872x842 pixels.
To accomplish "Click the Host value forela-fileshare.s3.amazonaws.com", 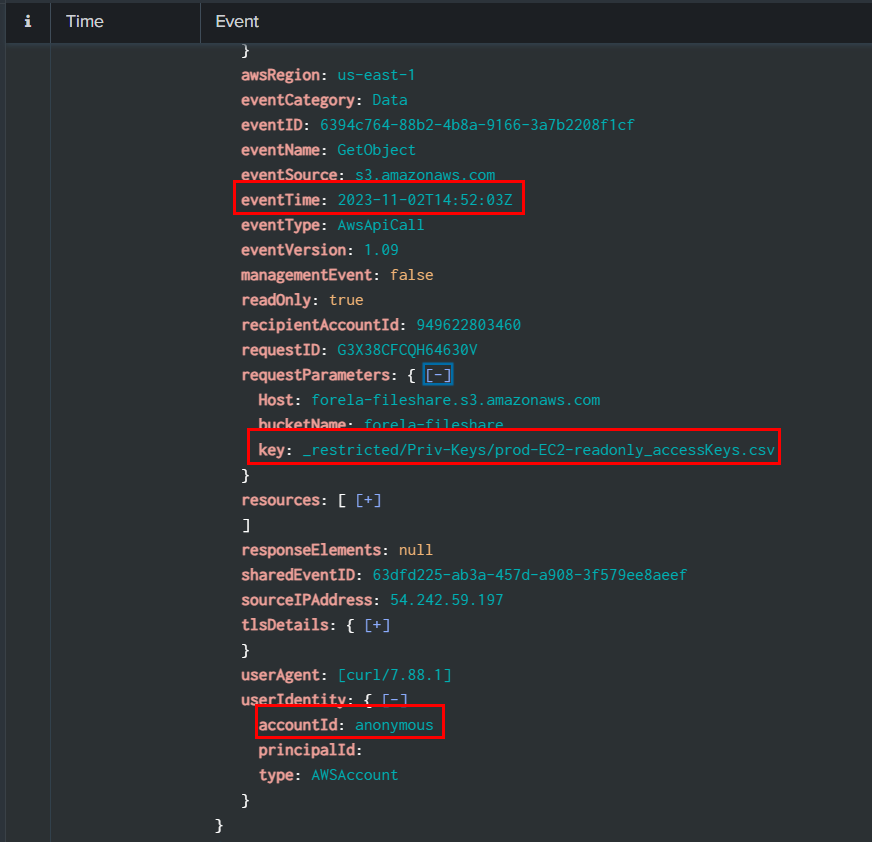I will click(455, 400).
